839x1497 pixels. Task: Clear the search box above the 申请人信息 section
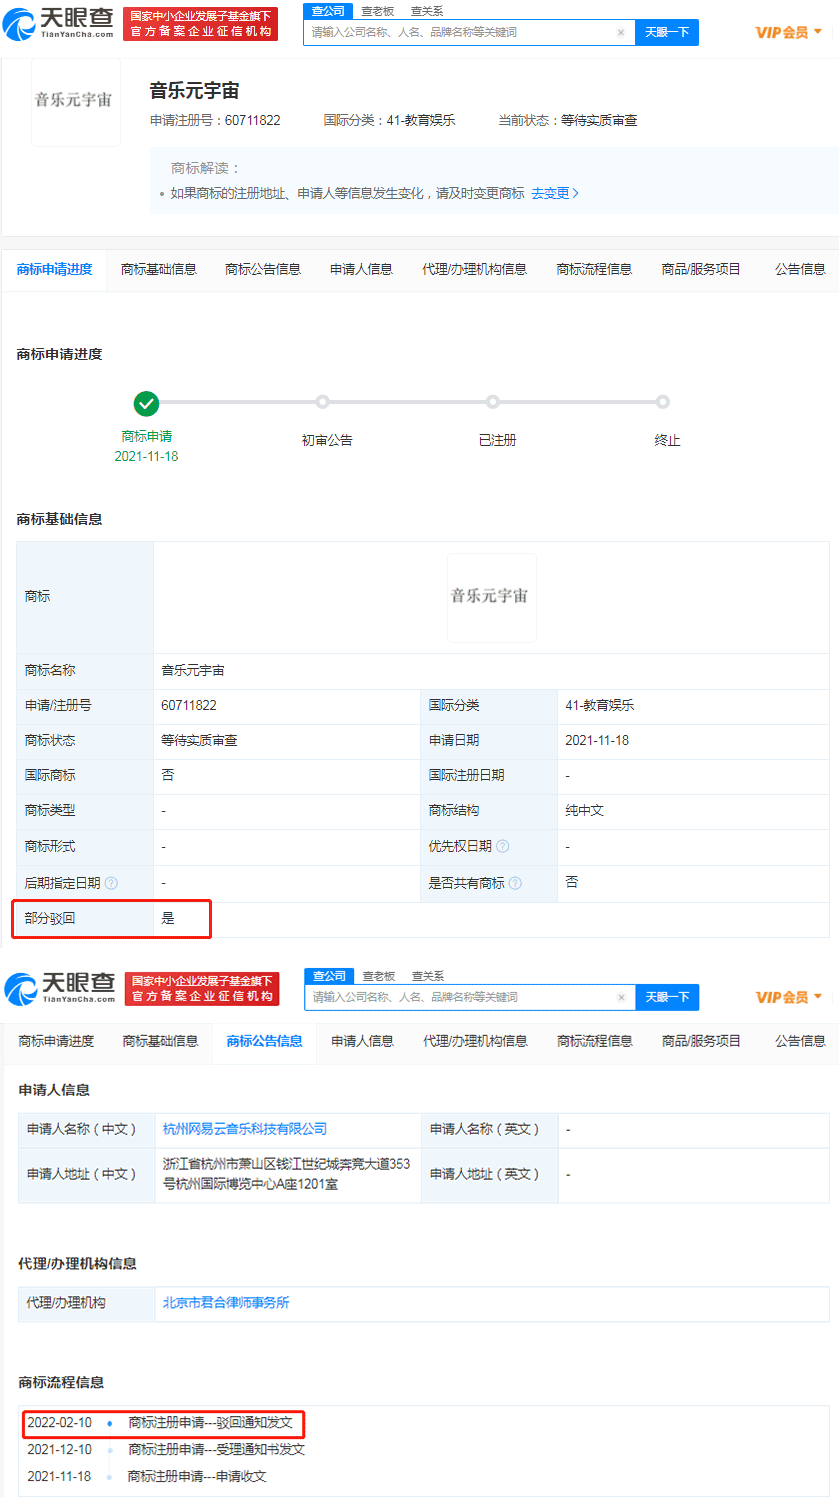tap(621, 997)
